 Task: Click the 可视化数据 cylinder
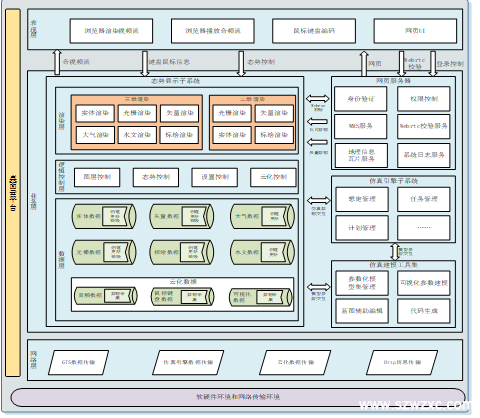point(261,296)
